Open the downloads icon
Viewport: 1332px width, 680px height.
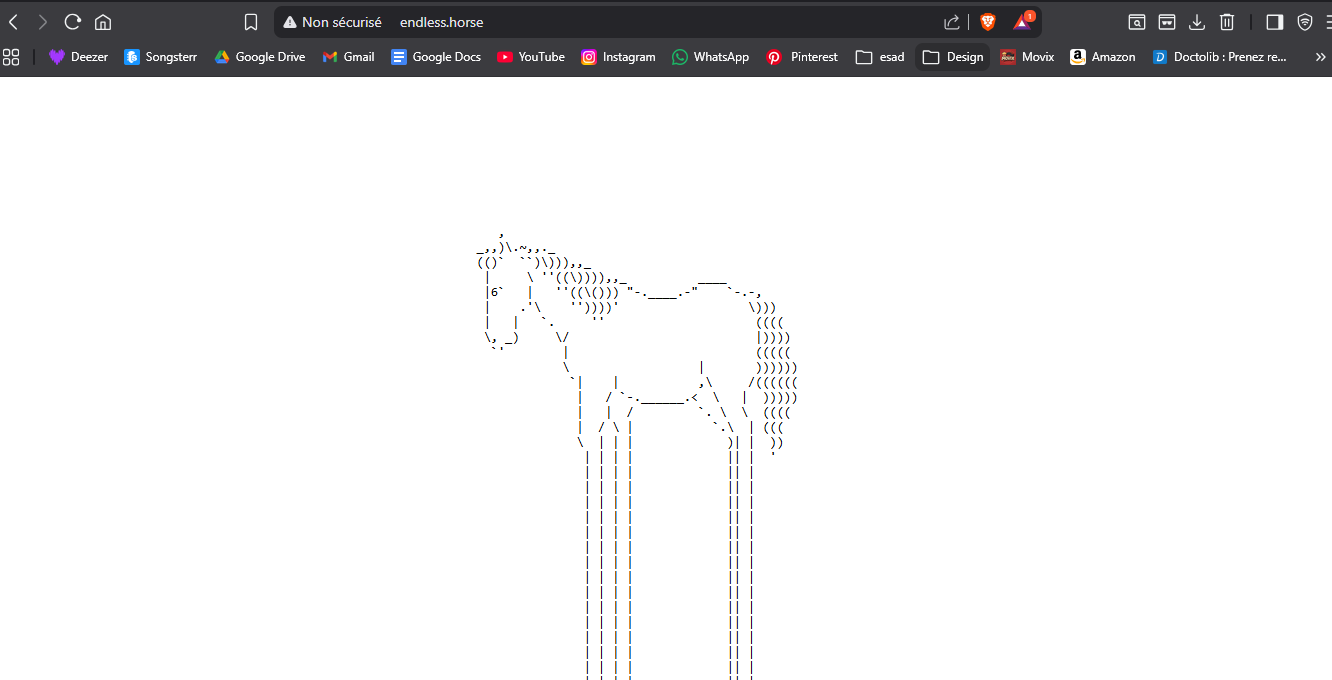coord(1196,22)
